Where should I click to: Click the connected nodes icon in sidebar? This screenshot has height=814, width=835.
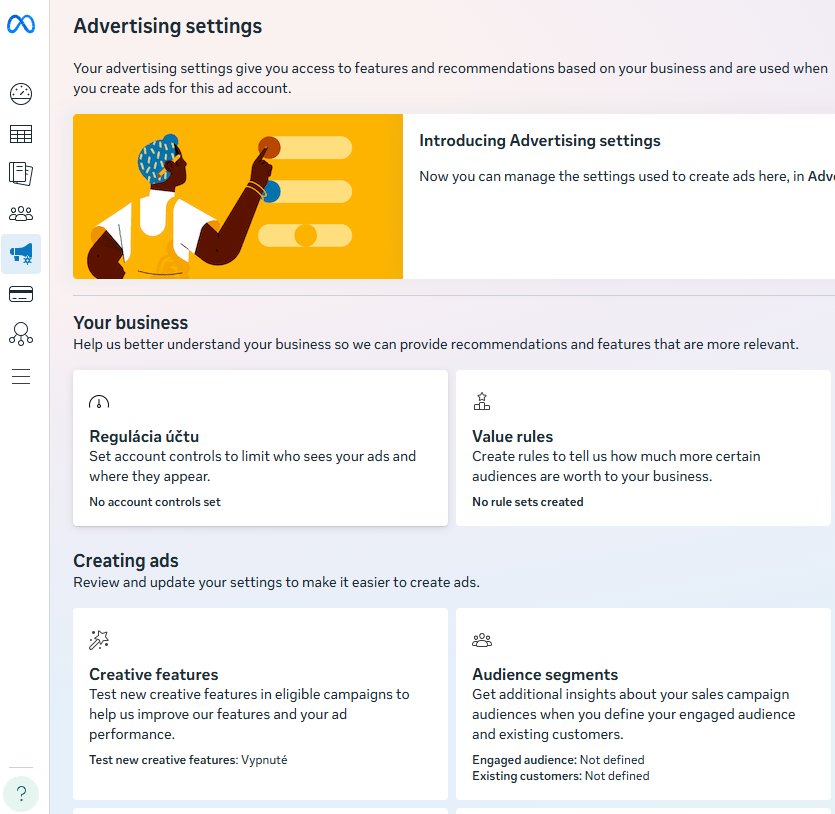tap(21, 334)
